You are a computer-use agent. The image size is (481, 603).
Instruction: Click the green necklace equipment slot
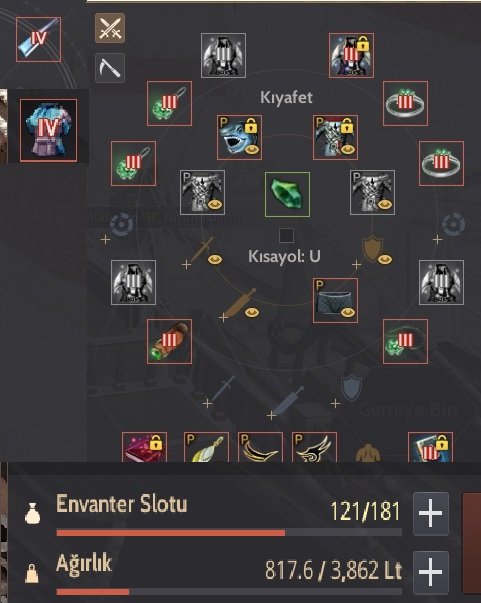(405, 341)
